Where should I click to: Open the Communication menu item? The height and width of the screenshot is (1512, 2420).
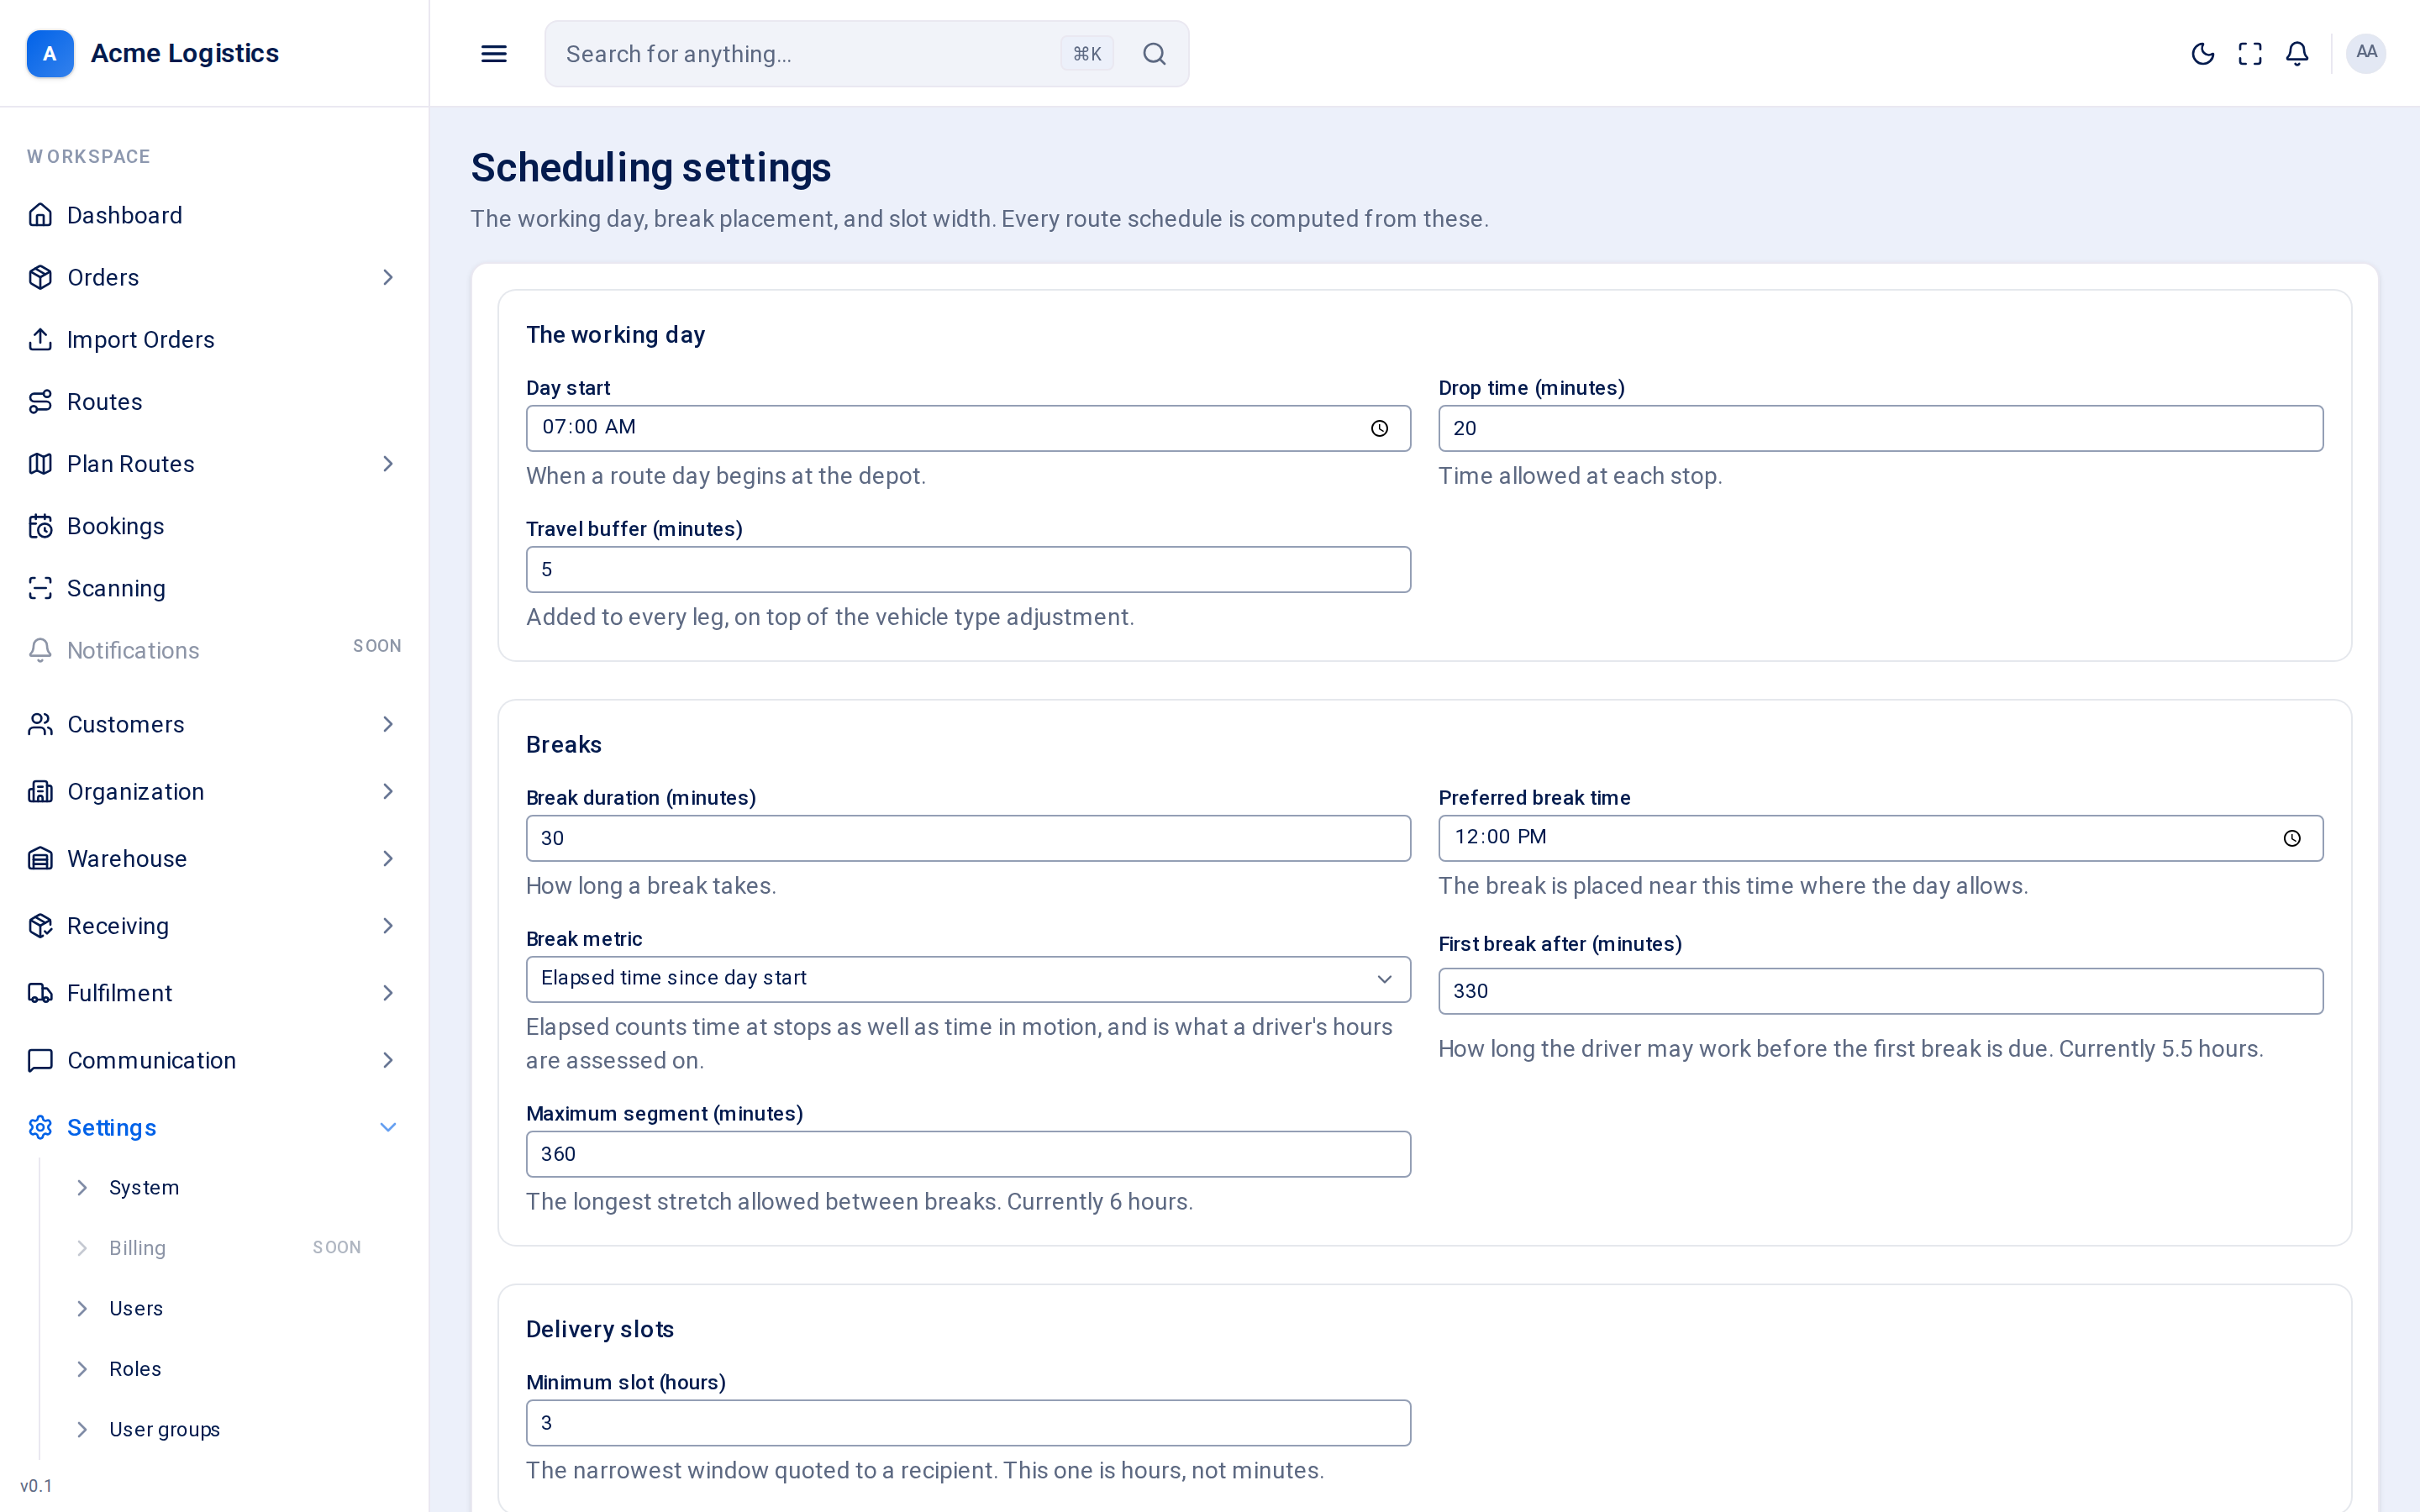[214, 1060]
